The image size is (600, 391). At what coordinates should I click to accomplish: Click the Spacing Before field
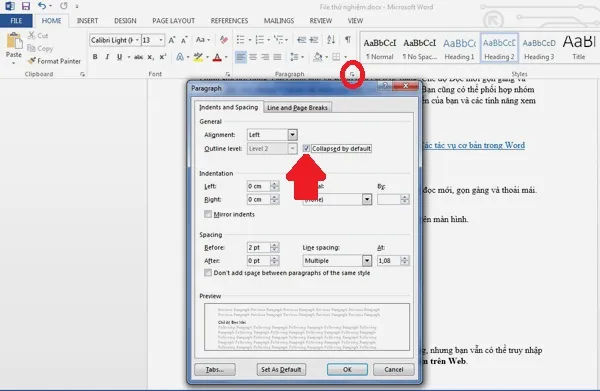258,248
